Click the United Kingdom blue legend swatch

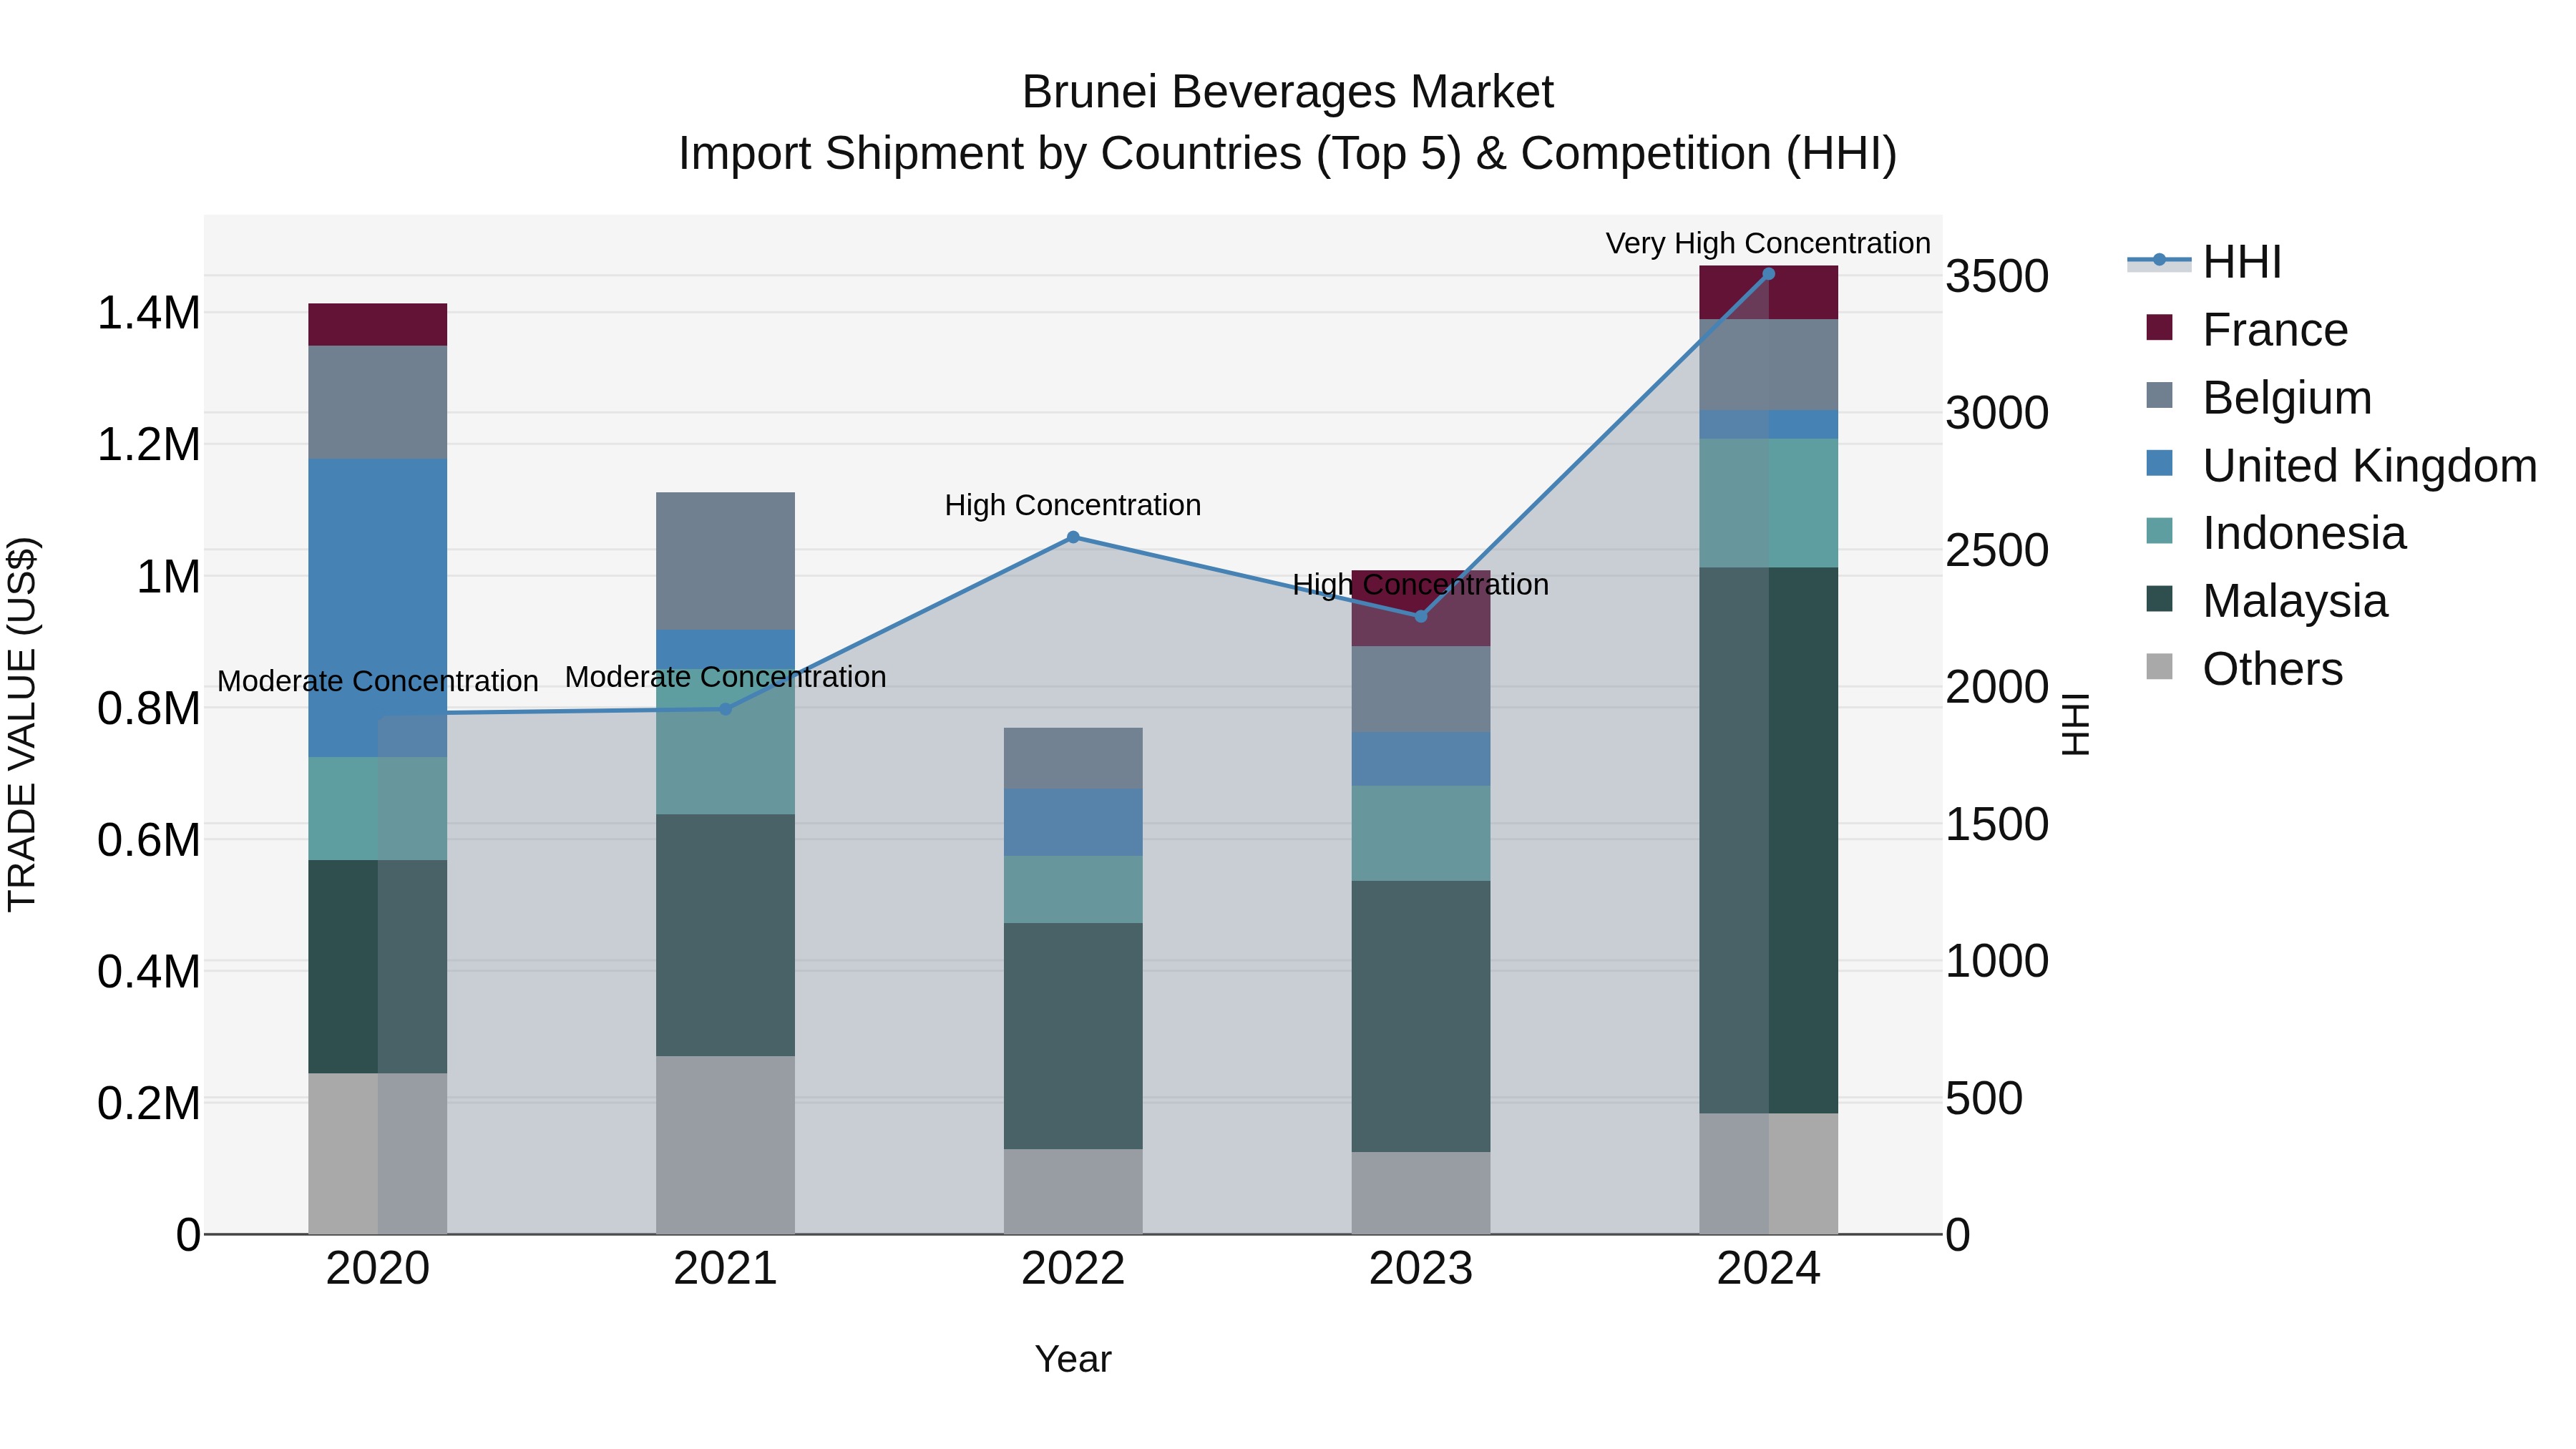[2159, 463]
